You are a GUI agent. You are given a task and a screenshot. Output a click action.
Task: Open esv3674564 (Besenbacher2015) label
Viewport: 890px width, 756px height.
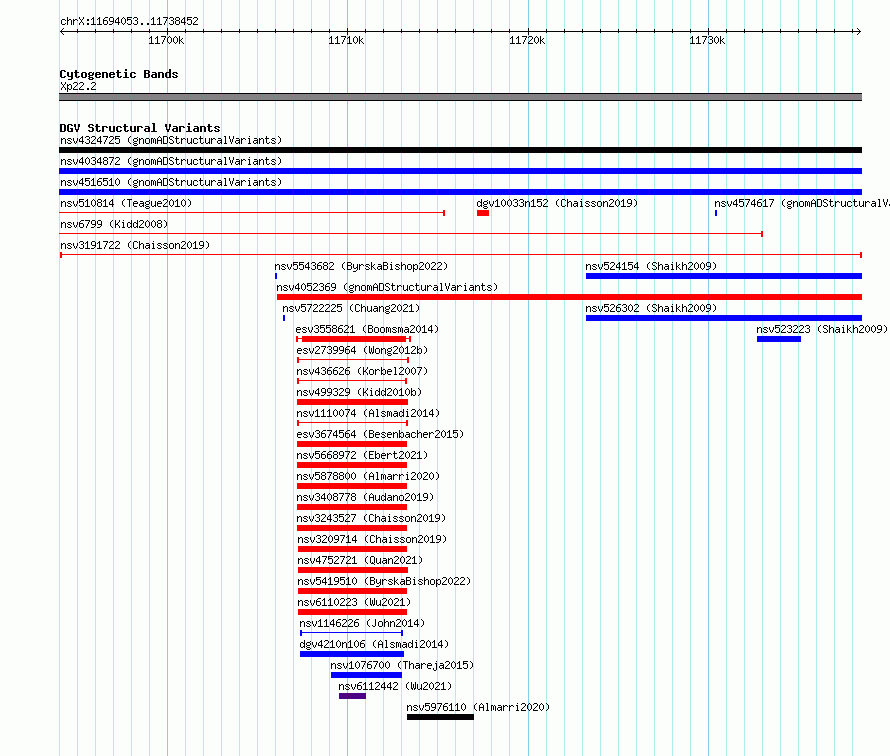coord(380,434)
